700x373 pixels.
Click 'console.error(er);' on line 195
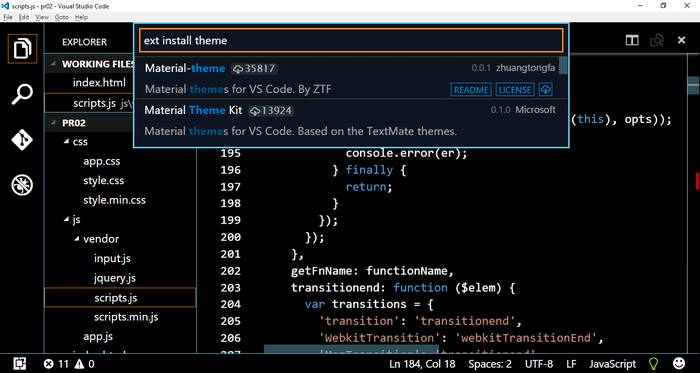[x=406, y=153]
